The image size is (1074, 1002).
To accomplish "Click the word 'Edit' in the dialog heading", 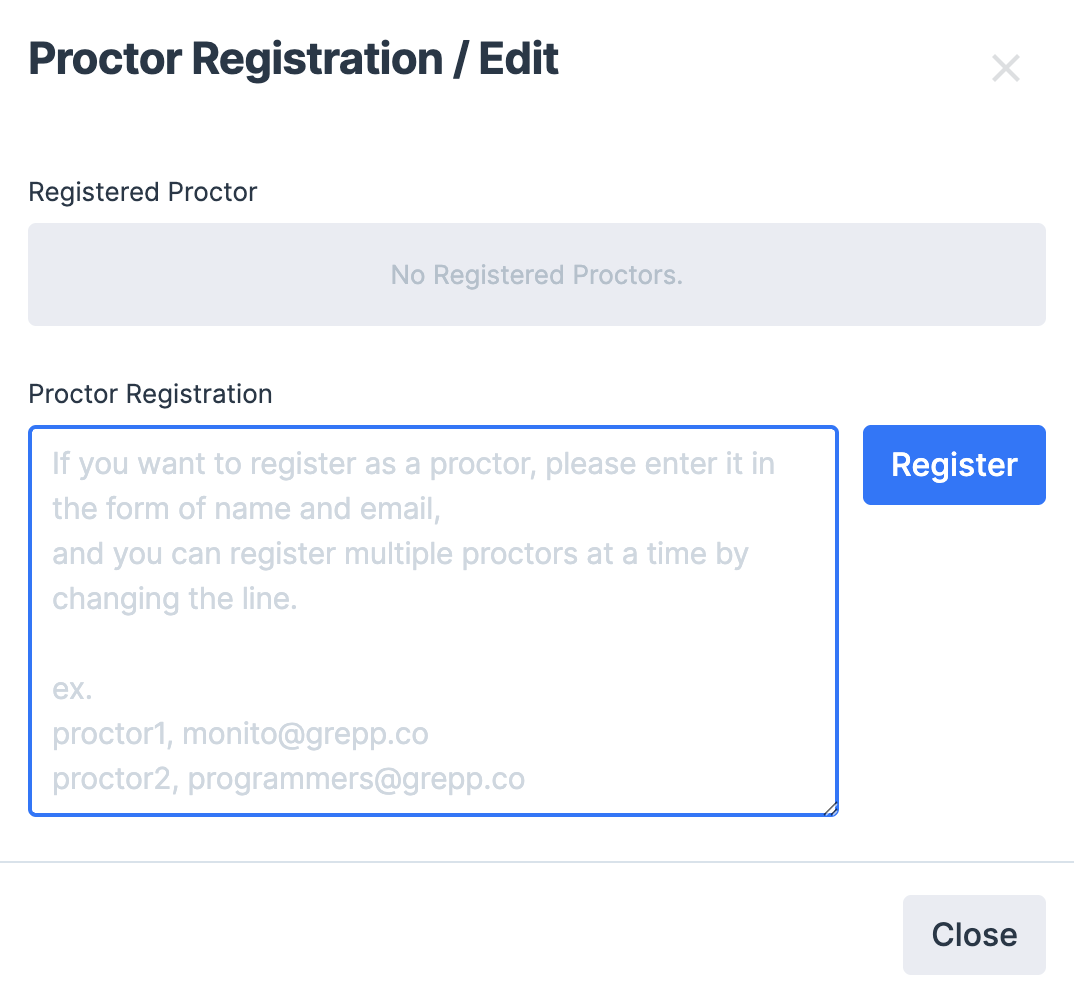I will coord(518,59).
